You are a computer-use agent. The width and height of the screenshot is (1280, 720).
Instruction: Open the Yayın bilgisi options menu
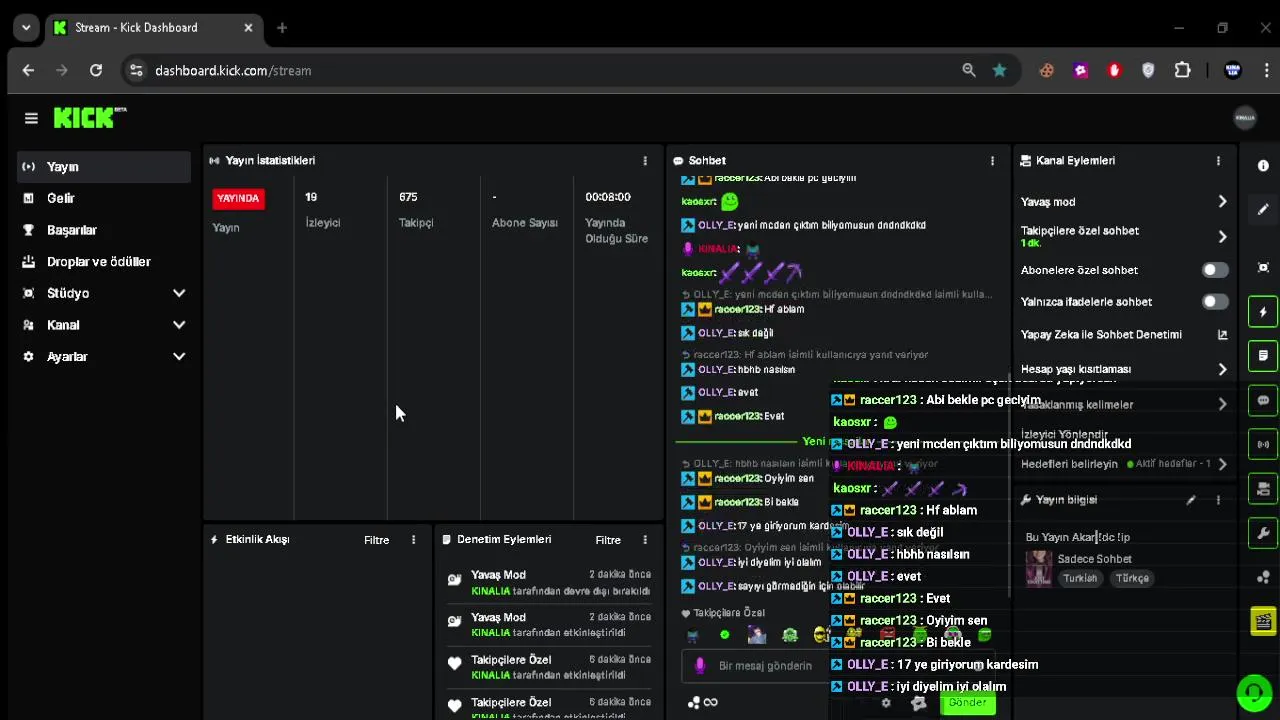click(x=1218, y=500)
